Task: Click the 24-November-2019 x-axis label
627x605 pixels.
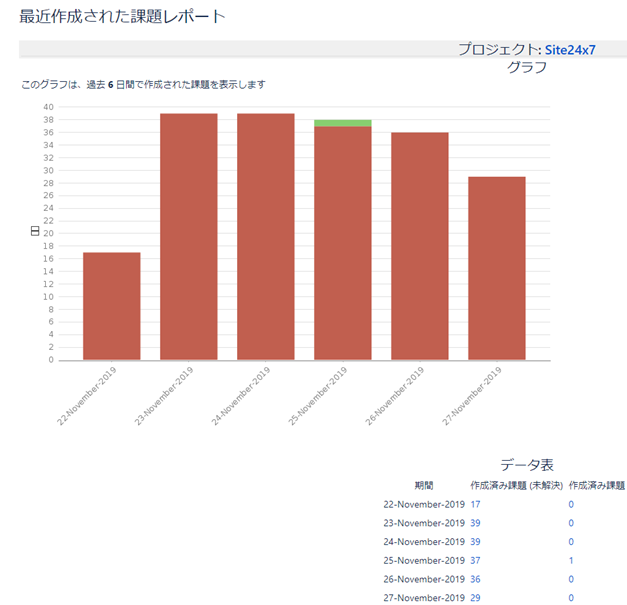Action: [240, 396]
